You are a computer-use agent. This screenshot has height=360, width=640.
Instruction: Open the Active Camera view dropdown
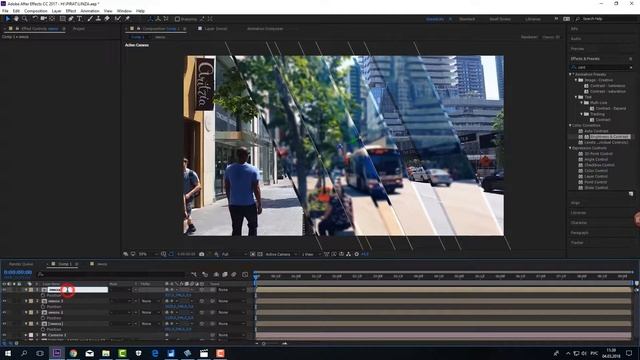pyautogui.click(x=281, y=254)
